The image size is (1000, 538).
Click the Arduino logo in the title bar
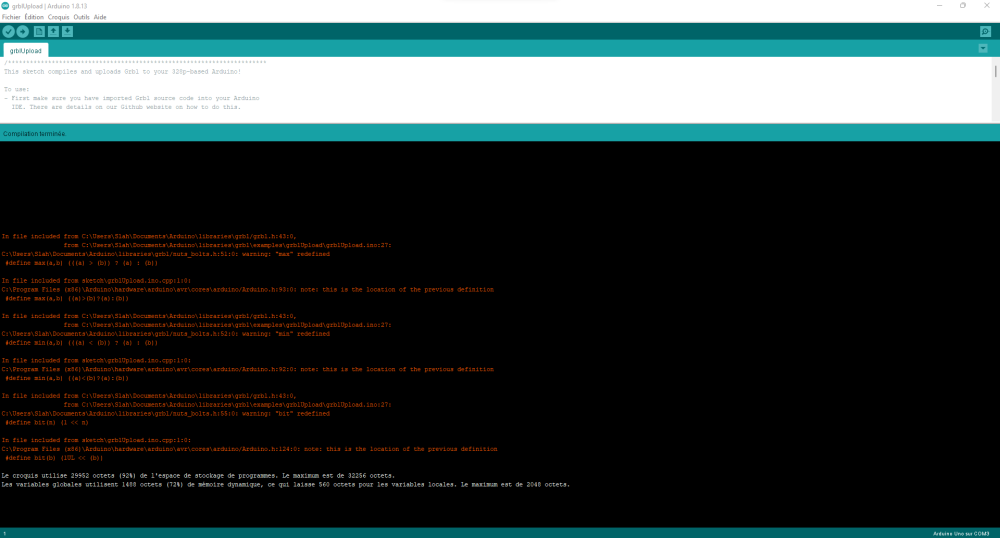click(5, 6)
